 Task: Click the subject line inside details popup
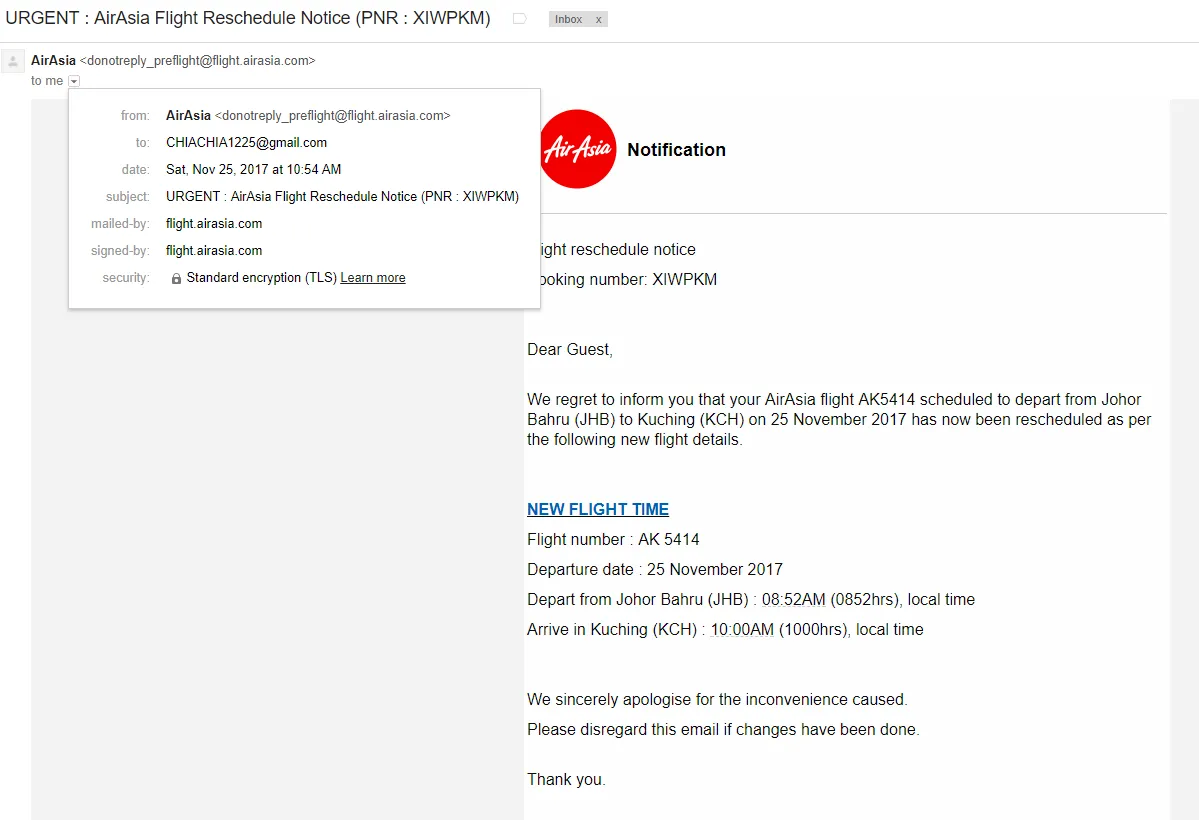343,197
